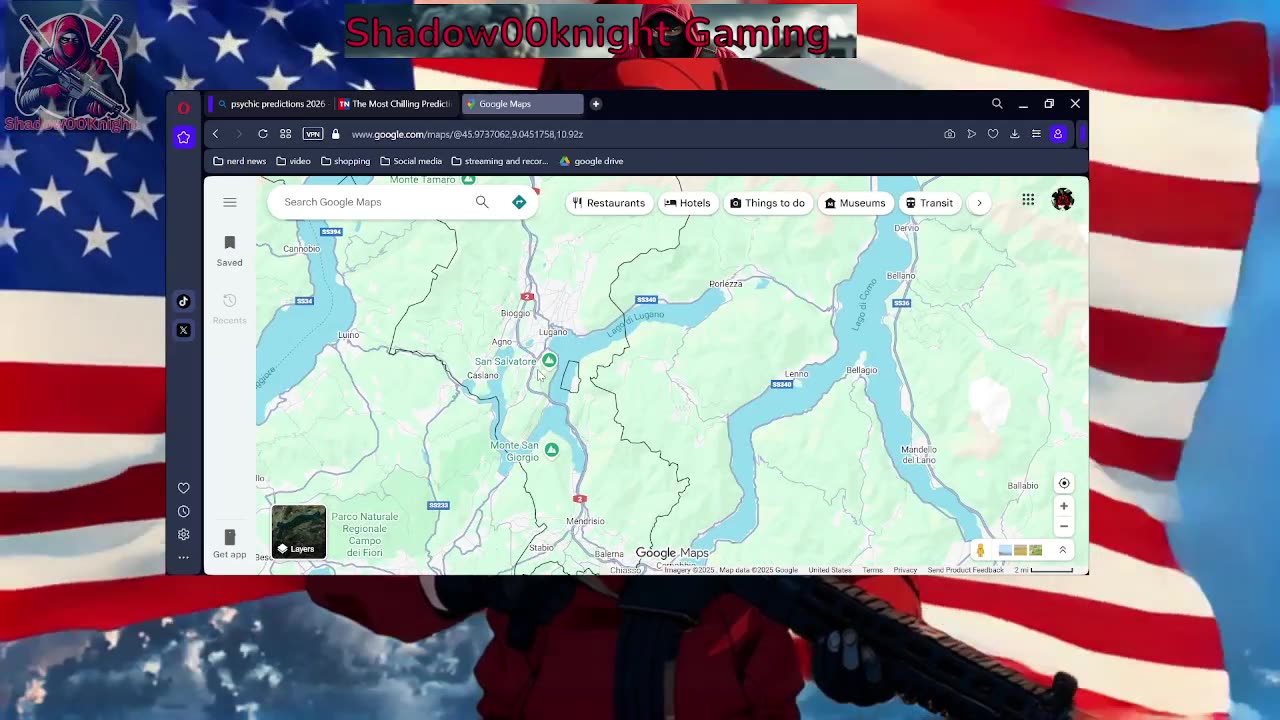Click the Monte San Giorgio park marker

pos(551,450)
